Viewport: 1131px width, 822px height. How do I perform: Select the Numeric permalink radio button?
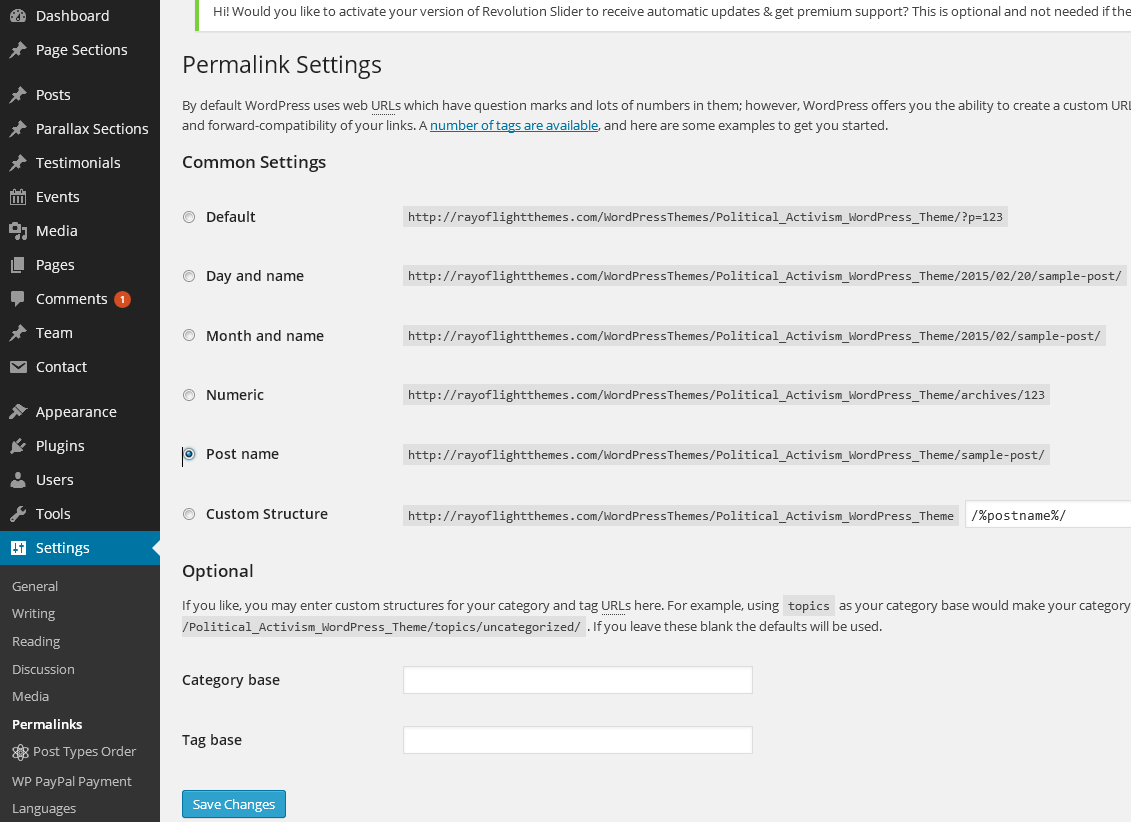[189, 395]
